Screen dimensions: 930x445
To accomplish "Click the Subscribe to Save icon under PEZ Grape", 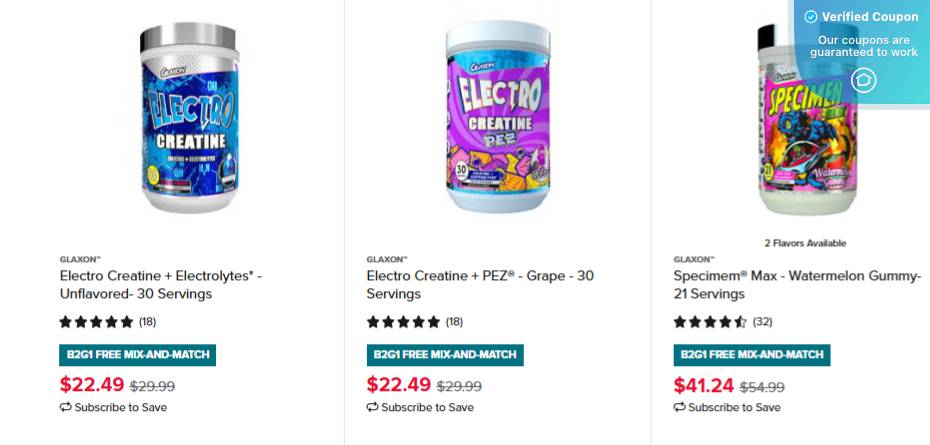I will coord(372,407).
